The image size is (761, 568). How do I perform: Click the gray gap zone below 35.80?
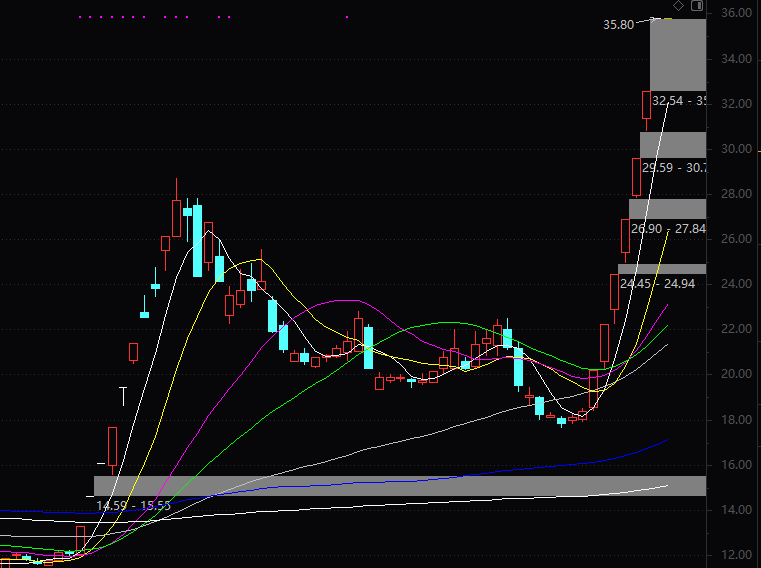tap(678, 55)
